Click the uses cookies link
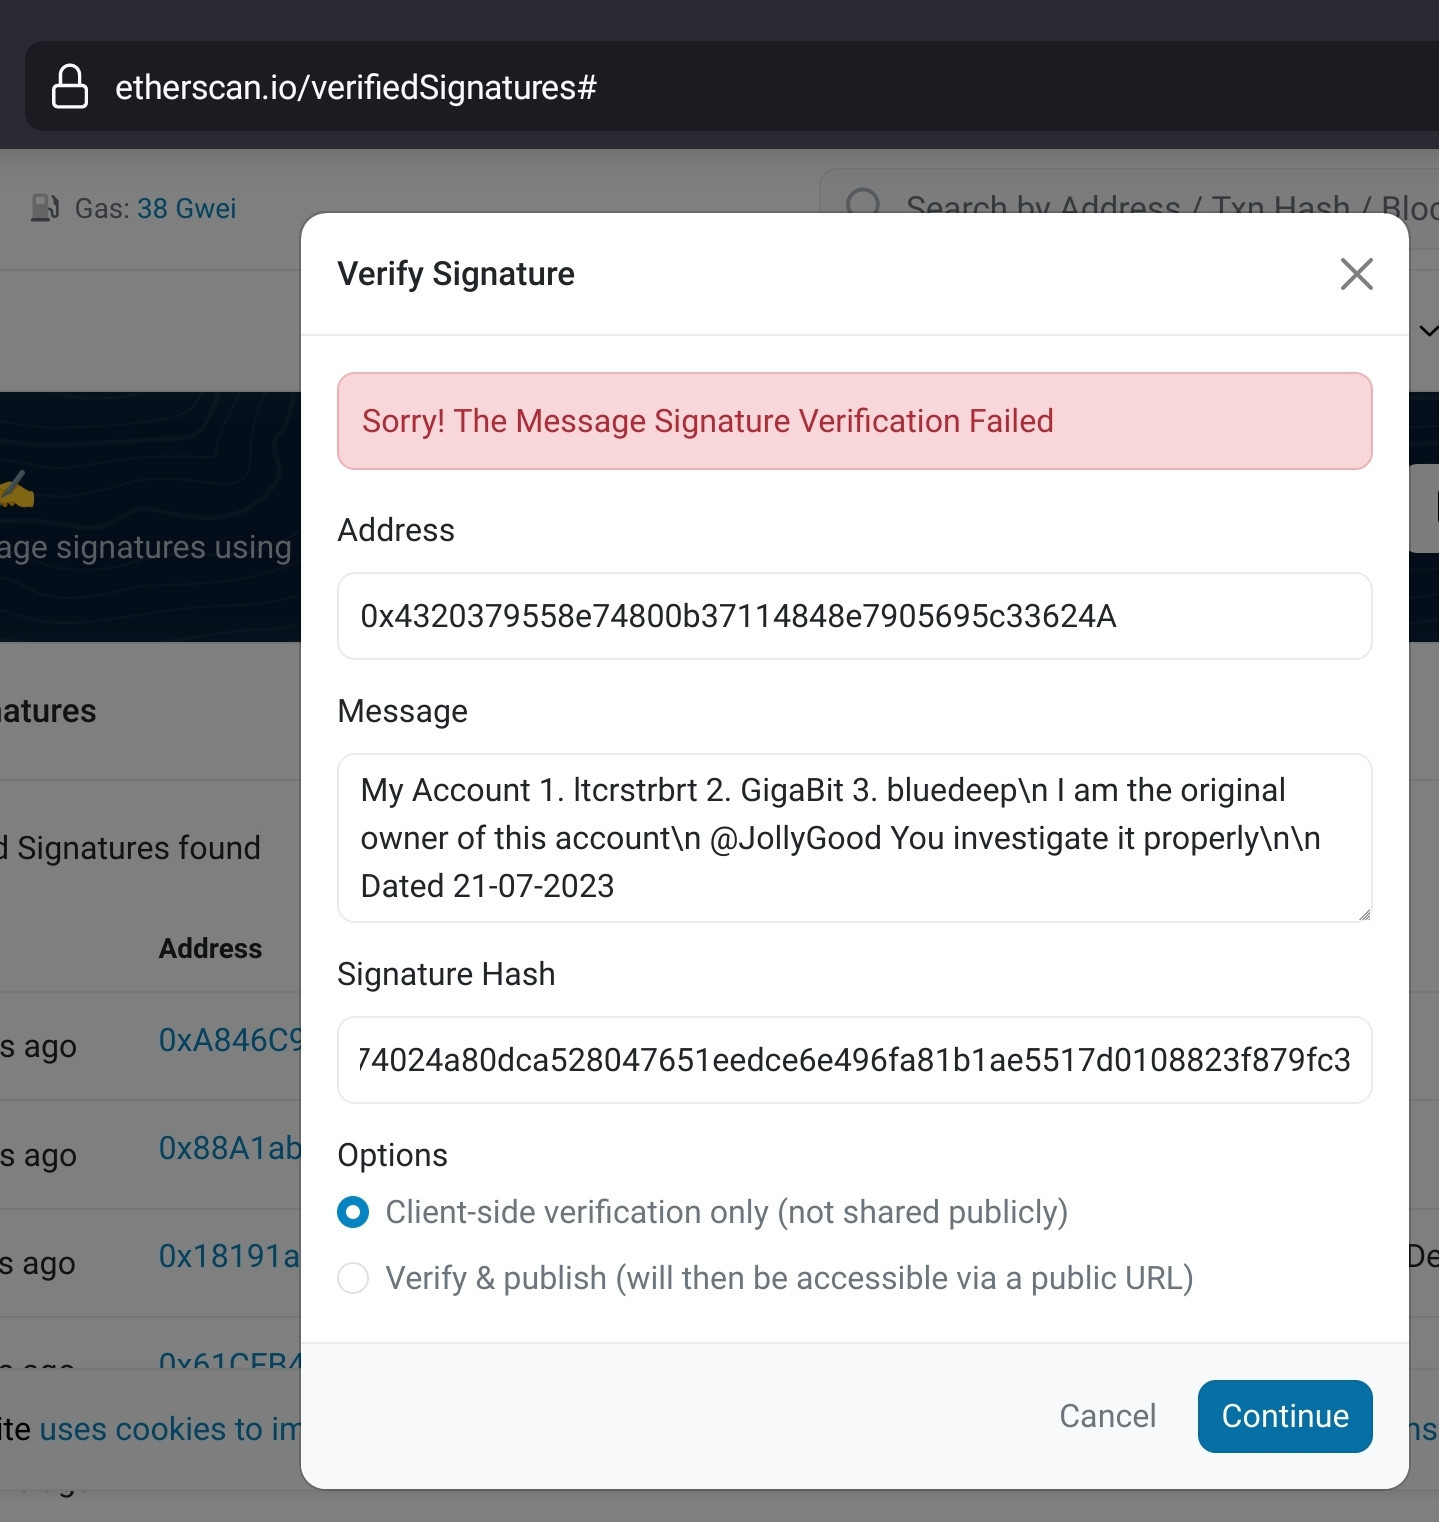The height and width of the screenshot is (1522, 1439). [169, 1429]
